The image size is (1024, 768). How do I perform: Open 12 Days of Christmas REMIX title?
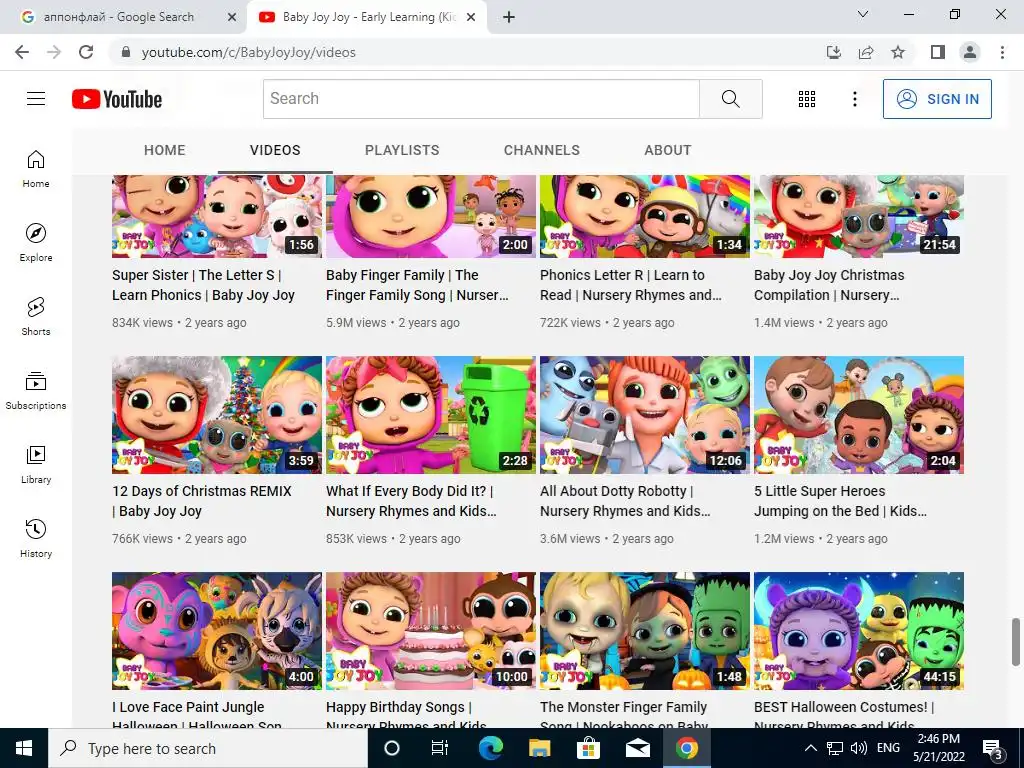pos(202,501)
